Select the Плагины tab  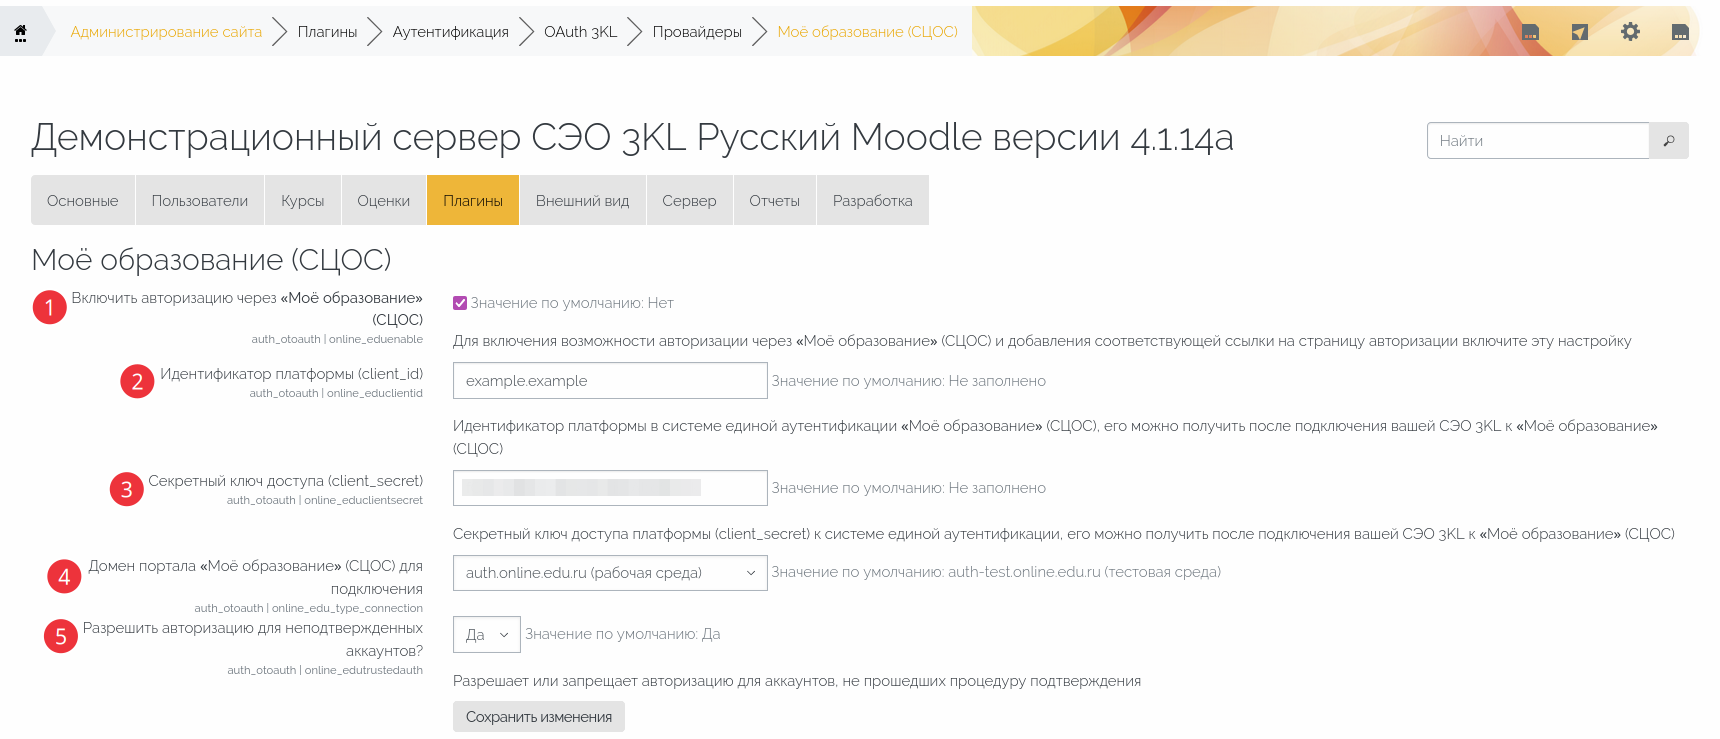[473, 200]
